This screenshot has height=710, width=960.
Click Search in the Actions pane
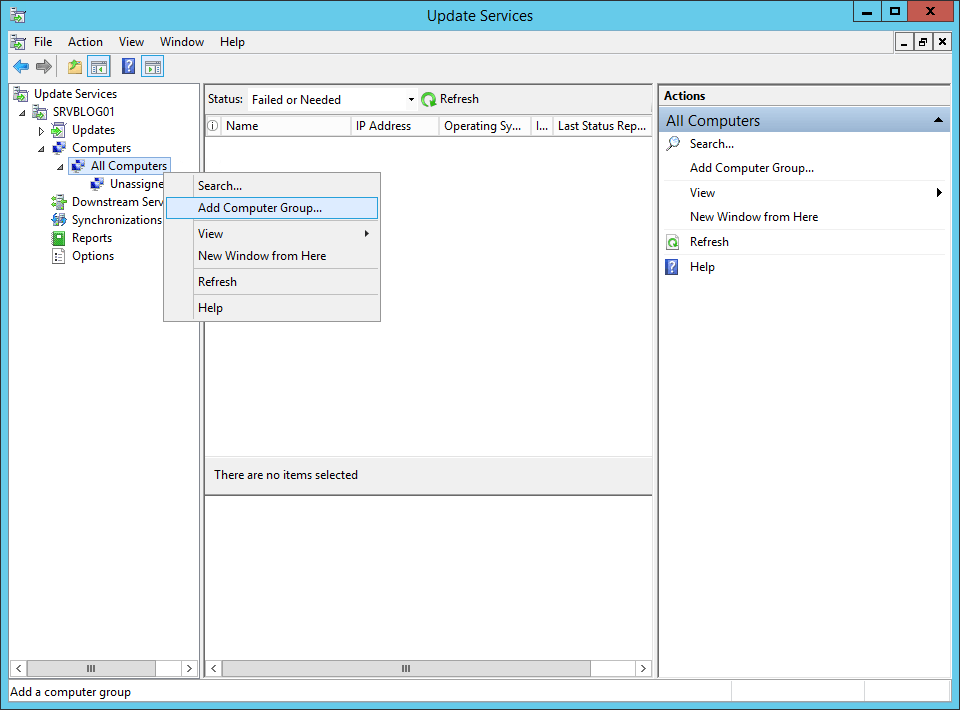[710, 143]
